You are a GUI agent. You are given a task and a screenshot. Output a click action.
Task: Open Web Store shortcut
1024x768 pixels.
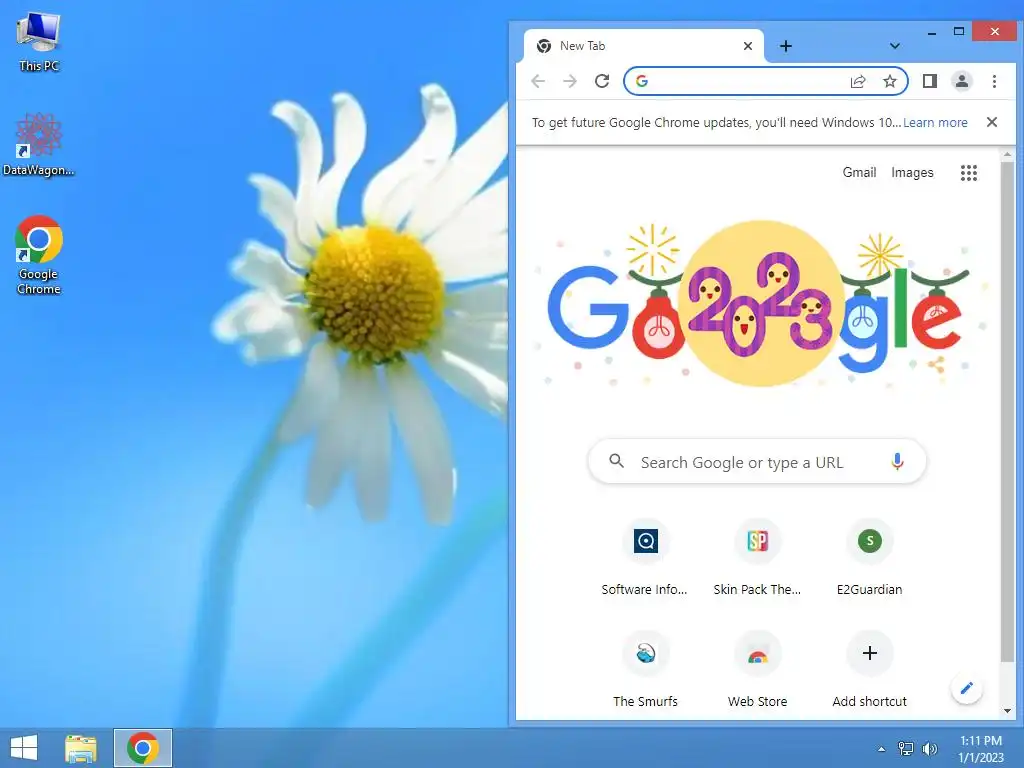[x=758, y=669]
